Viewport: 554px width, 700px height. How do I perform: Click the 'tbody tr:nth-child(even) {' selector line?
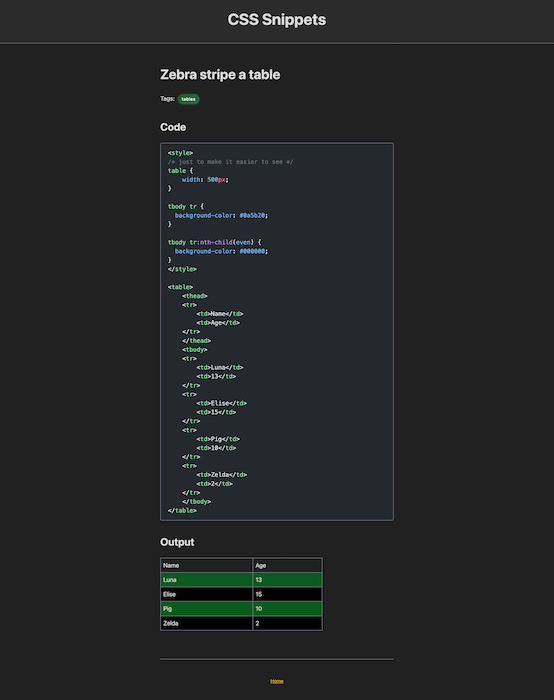(215, 242)
